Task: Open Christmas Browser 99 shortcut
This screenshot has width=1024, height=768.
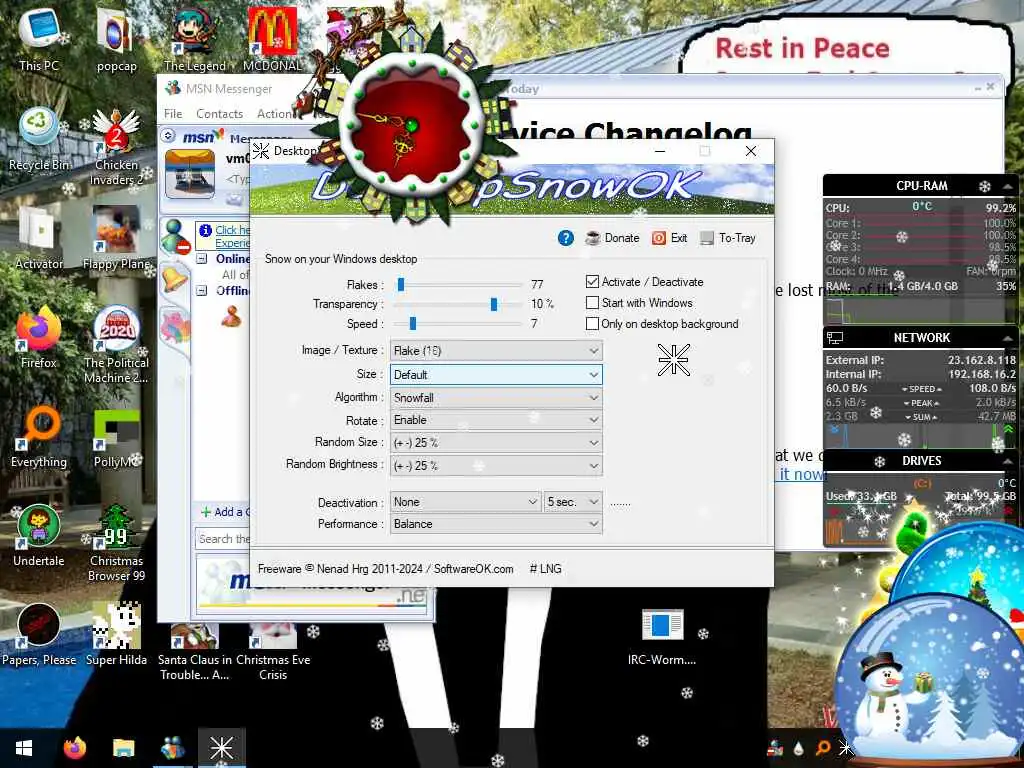Action: [x=116, y=543]
